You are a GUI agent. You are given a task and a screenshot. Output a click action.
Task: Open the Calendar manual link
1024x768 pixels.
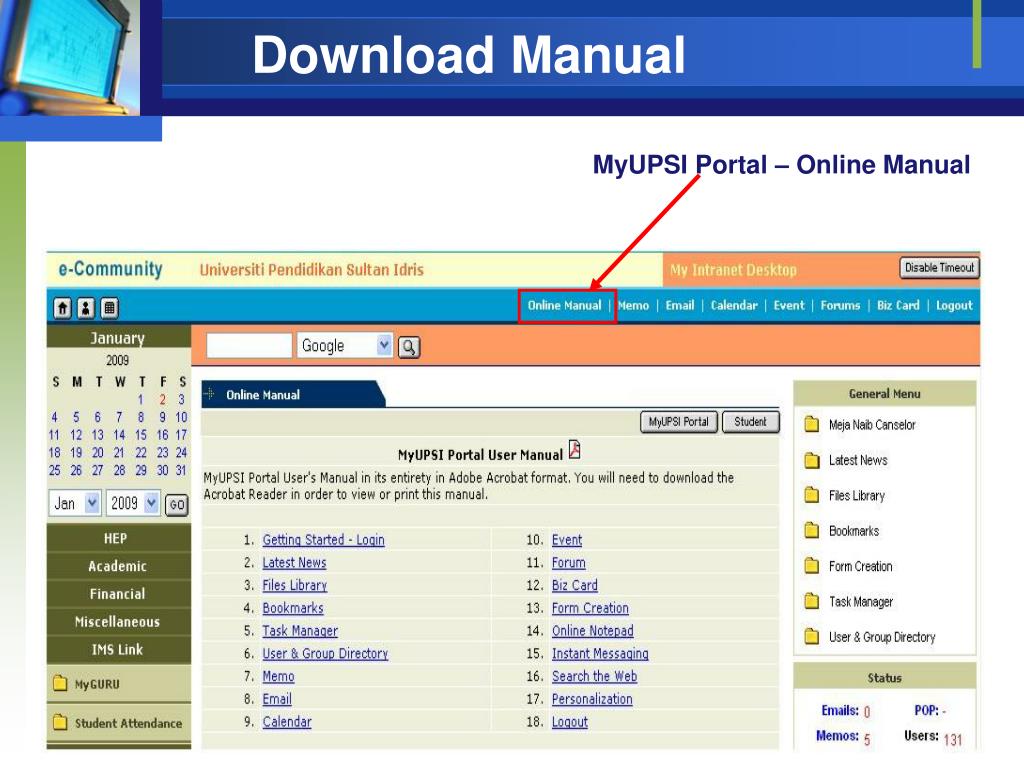[287, 722]
